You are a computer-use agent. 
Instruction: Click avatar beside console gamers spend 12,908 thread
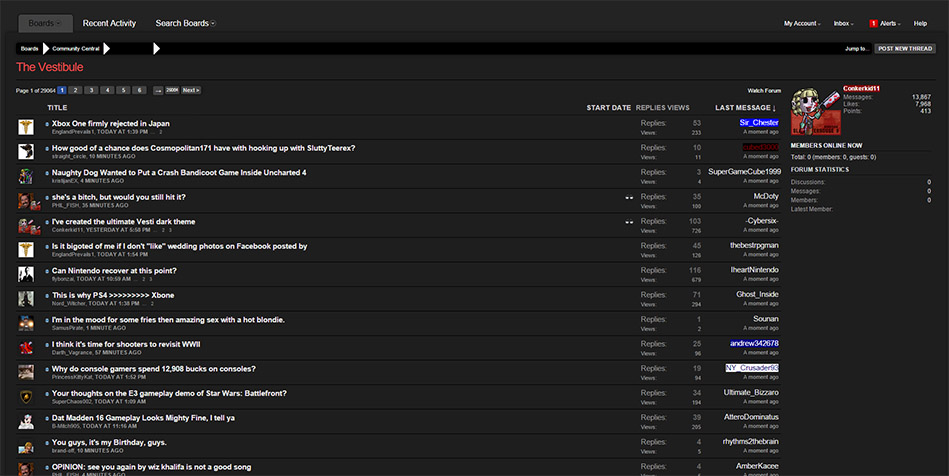pyautogui.click(x=25, y=372)
